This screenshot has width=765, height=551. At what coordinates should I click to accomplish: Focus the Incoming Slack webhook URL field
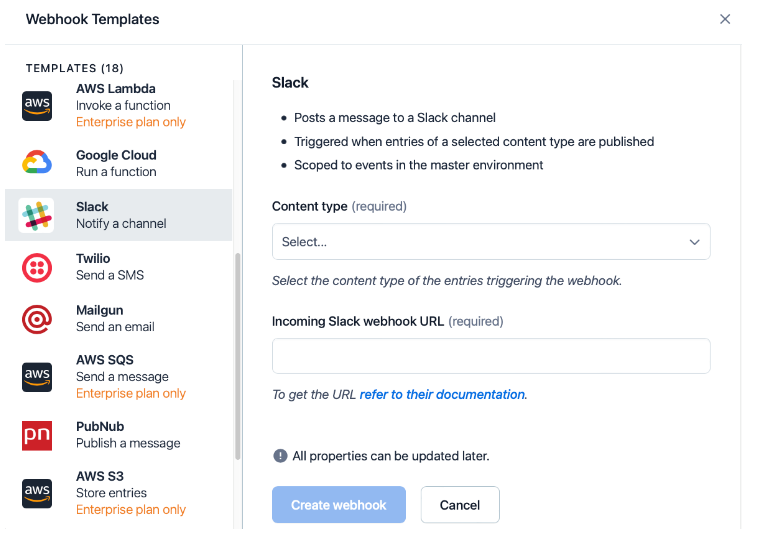coord(490,356)
